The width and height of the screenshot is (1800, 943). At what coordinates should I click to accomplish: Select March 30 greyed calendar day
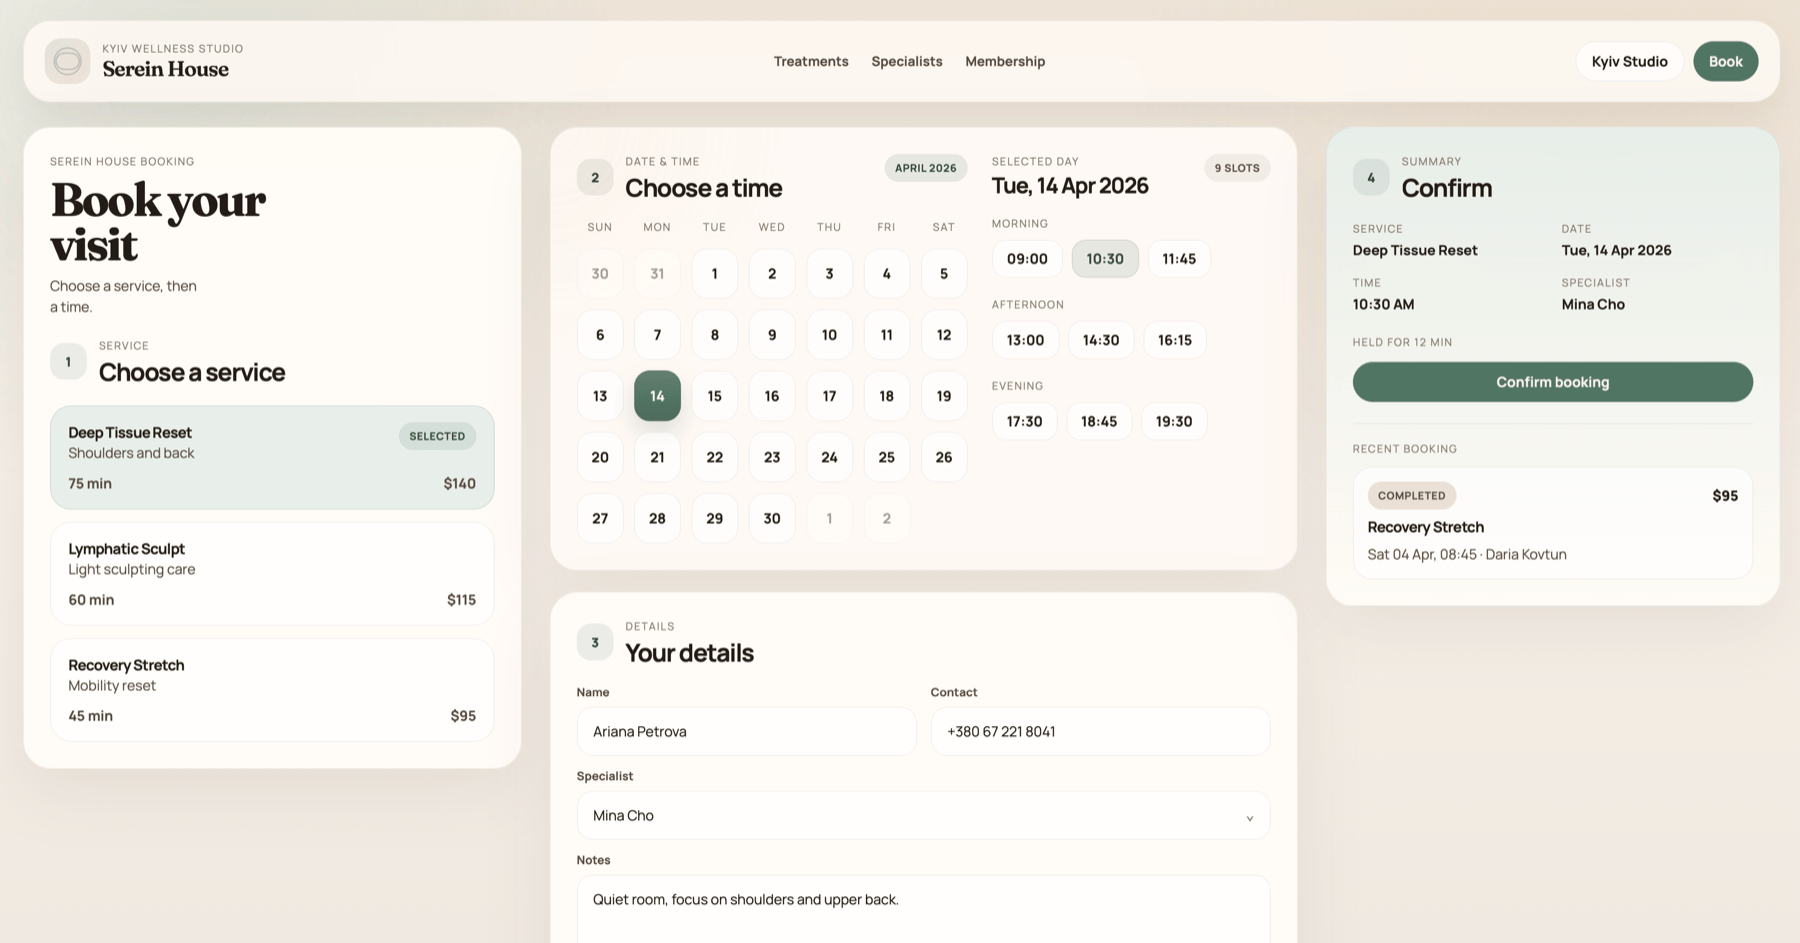(600, 273)
